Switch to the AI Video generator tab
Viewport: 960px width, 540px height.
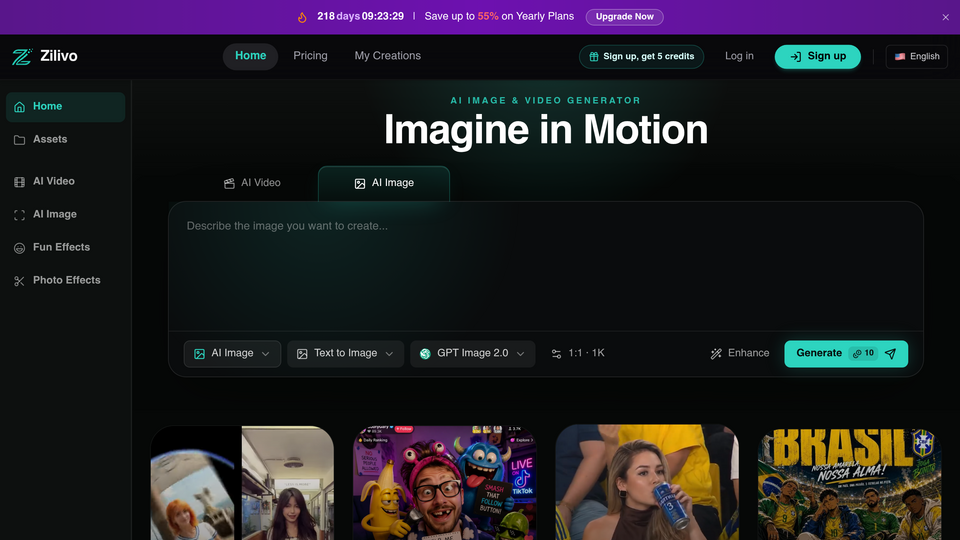[x=252, y=183]
